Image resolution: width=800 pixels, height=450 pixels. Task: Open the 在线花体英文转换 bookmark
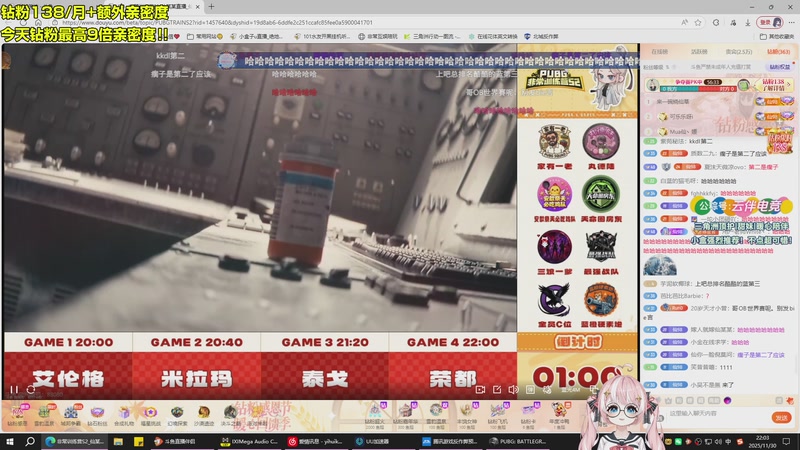coord(493,37)
